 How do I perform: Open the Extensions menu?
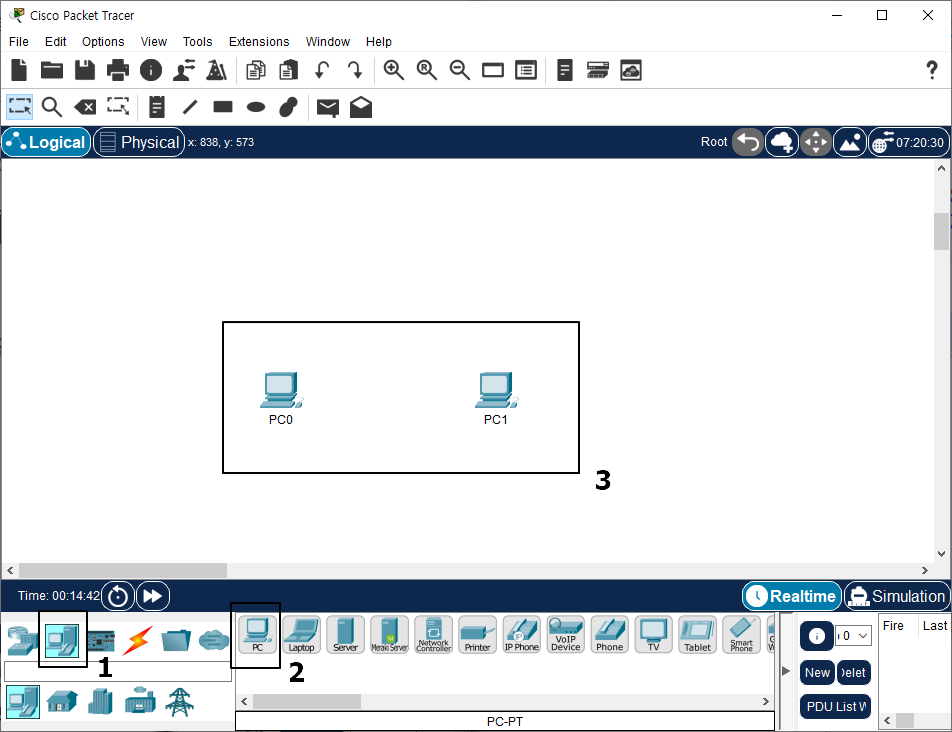coord(259,41)
